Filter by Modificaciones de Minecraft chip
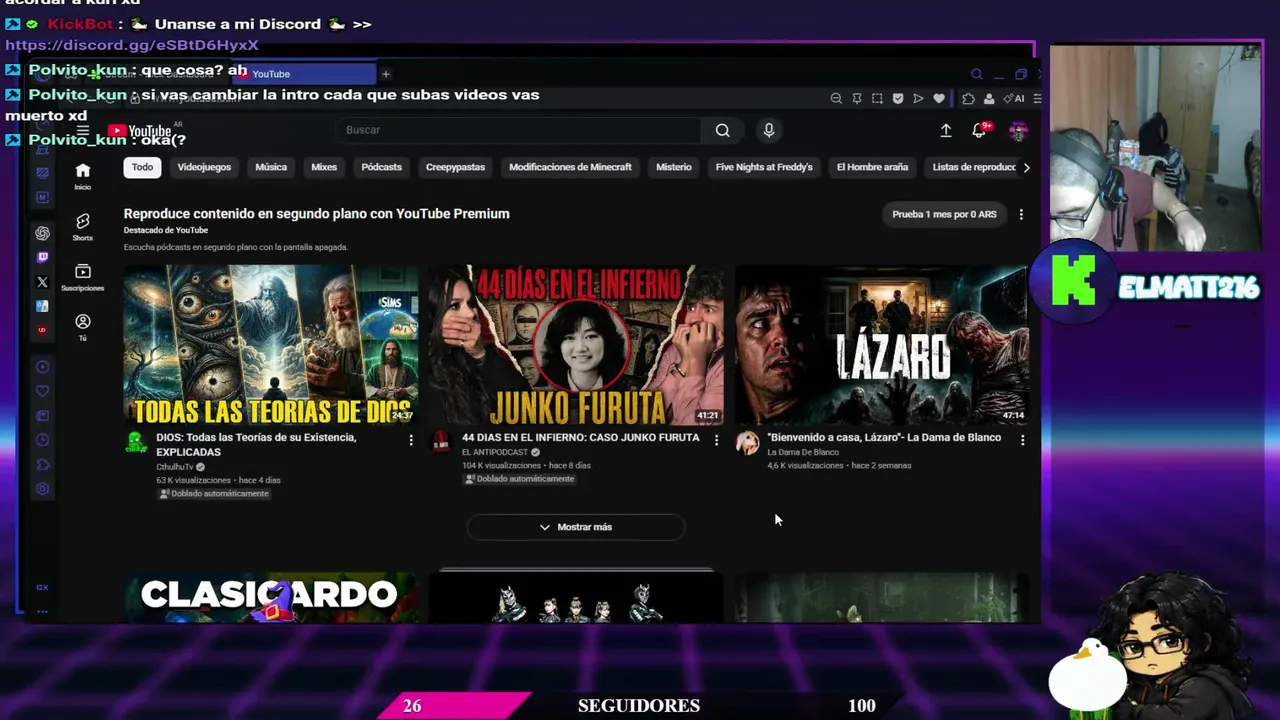The image size is (1280, 720). click(x=570, y=167)
